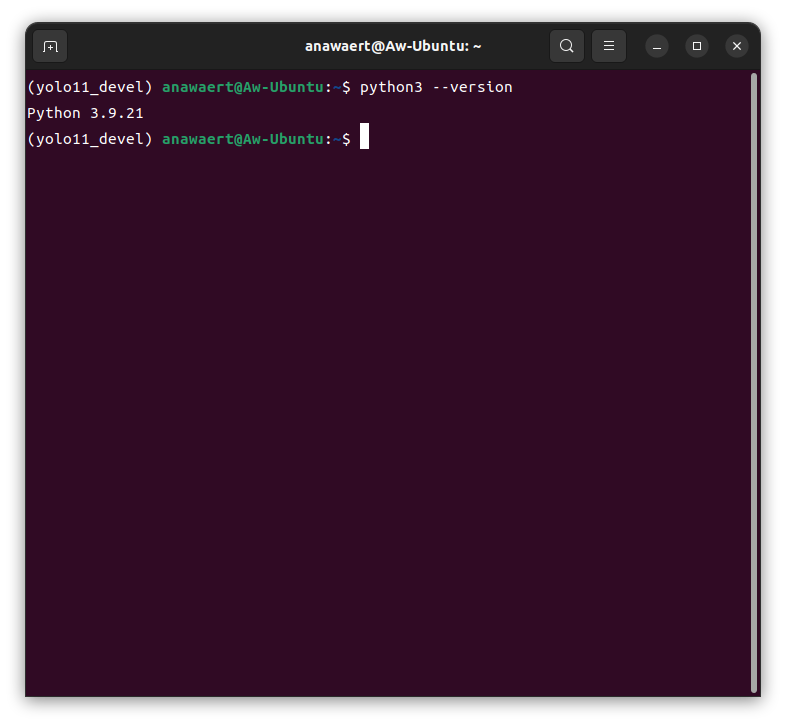Click the window title anawaert@Aw-Ubuntu: ~

pos(393,46)
